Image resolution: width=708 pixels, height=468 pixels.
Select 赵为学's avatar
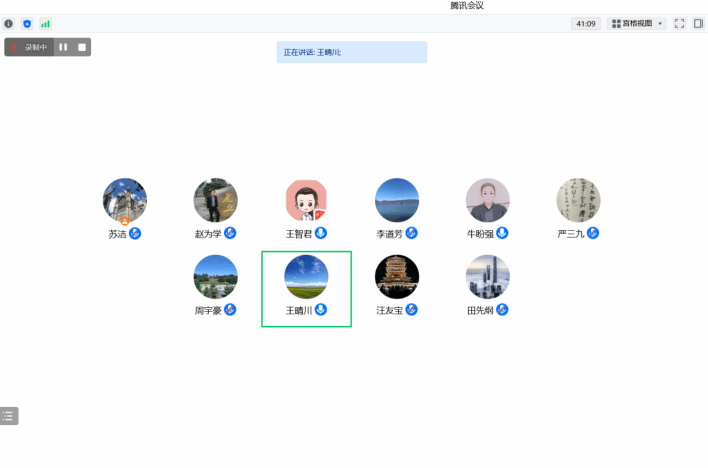click(215, 200)
